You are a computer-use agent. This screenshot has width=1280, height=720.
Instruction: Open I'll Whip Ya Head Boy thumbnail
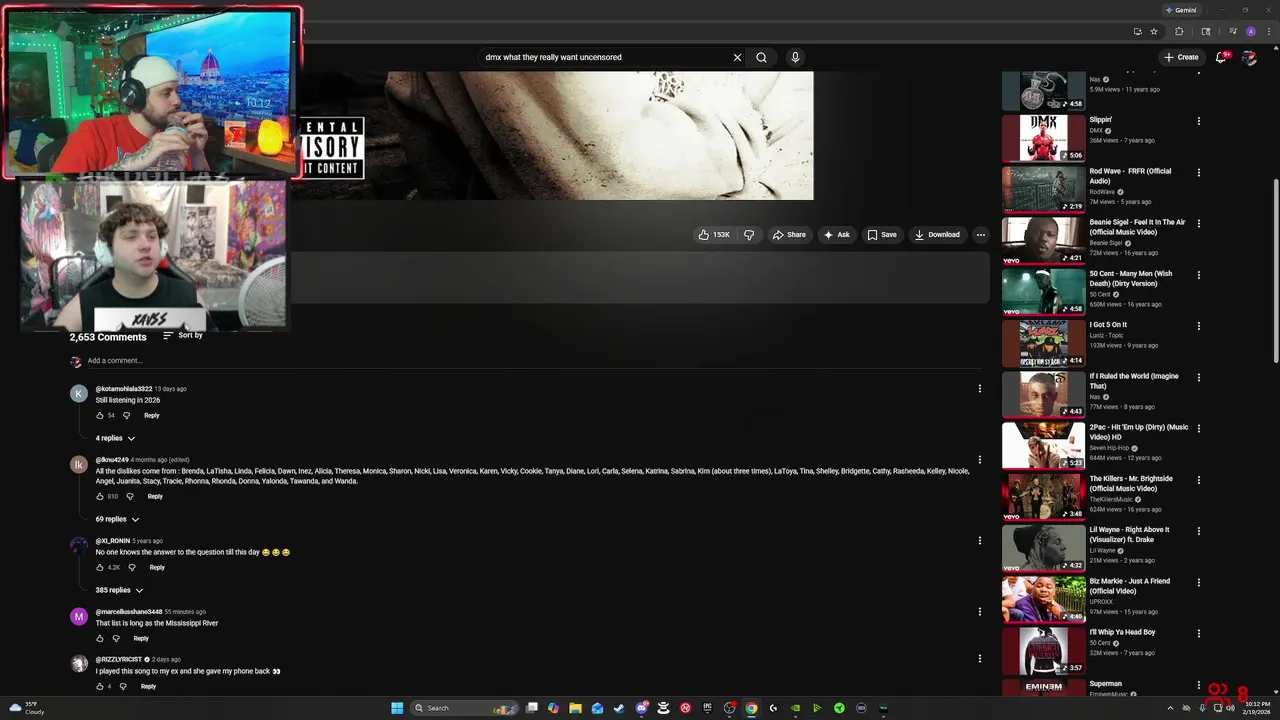1043,650
